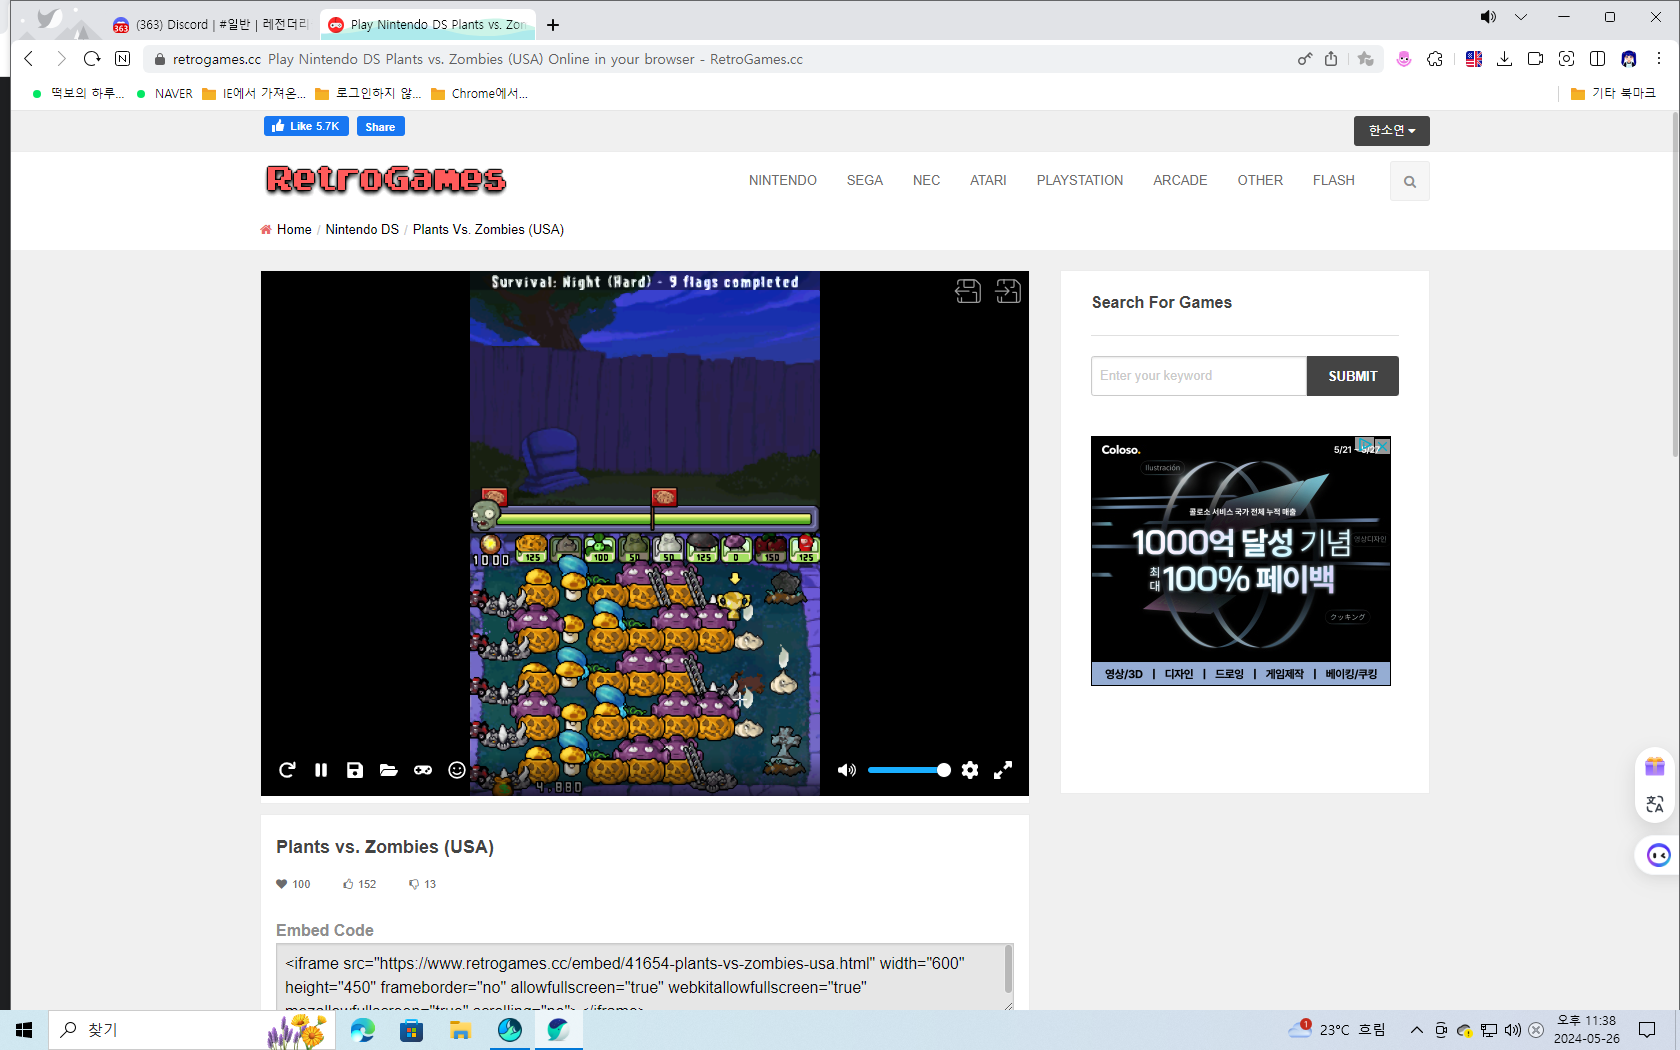Click the Facebook Share button
This screenshot has height=1050, width=1680.
(380, 126)
